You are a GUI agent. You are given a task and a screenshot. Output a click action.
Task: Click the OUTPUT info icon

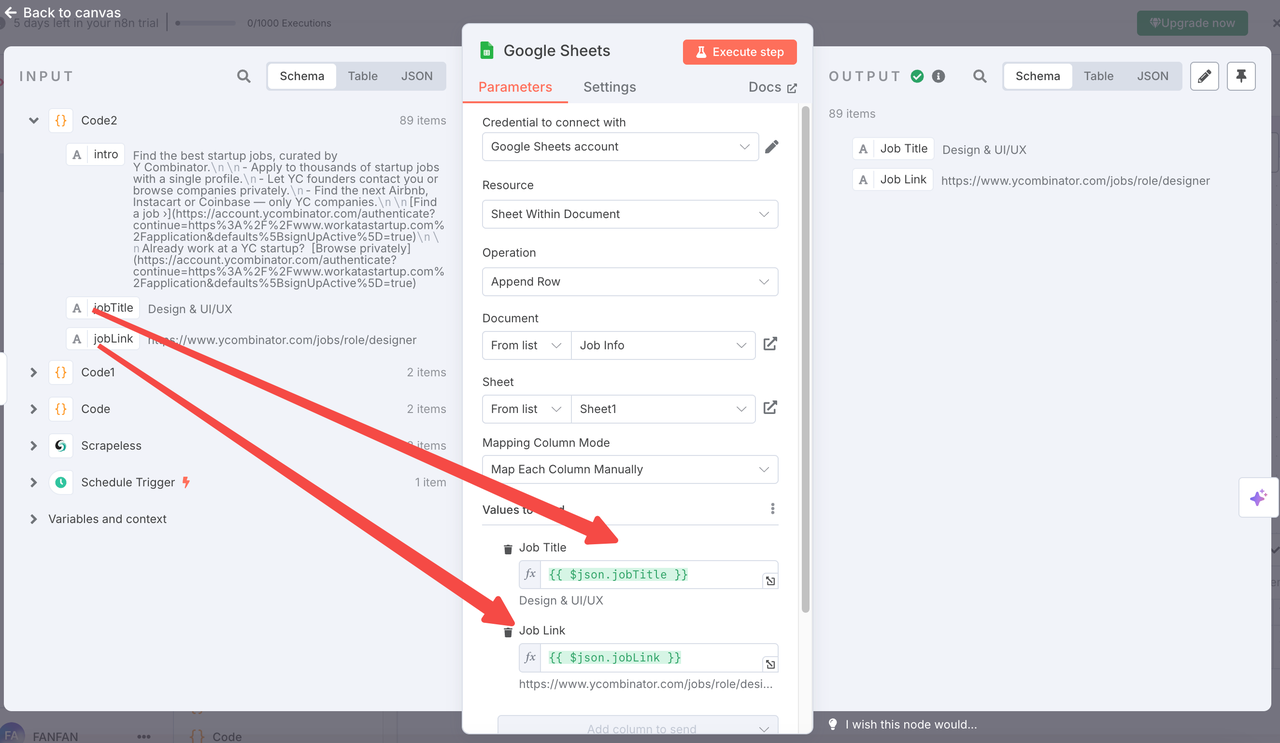click(938, 76)
